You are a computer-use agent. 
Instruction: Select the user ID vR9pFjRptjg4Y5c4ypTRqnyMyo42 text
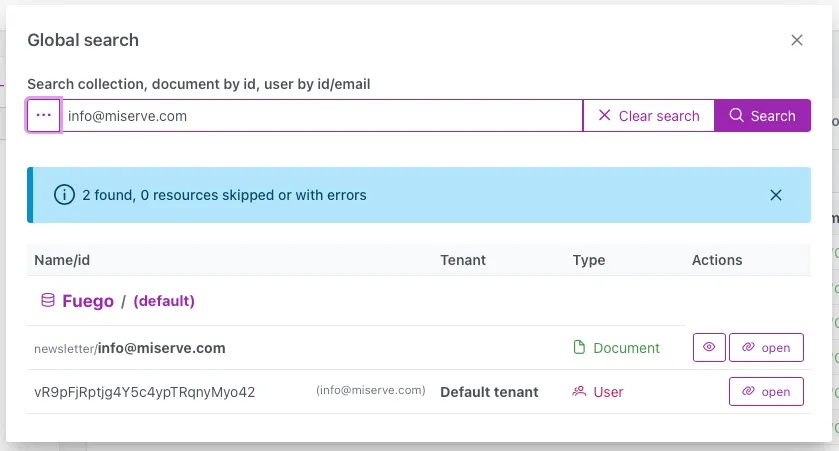coord(145,392)
